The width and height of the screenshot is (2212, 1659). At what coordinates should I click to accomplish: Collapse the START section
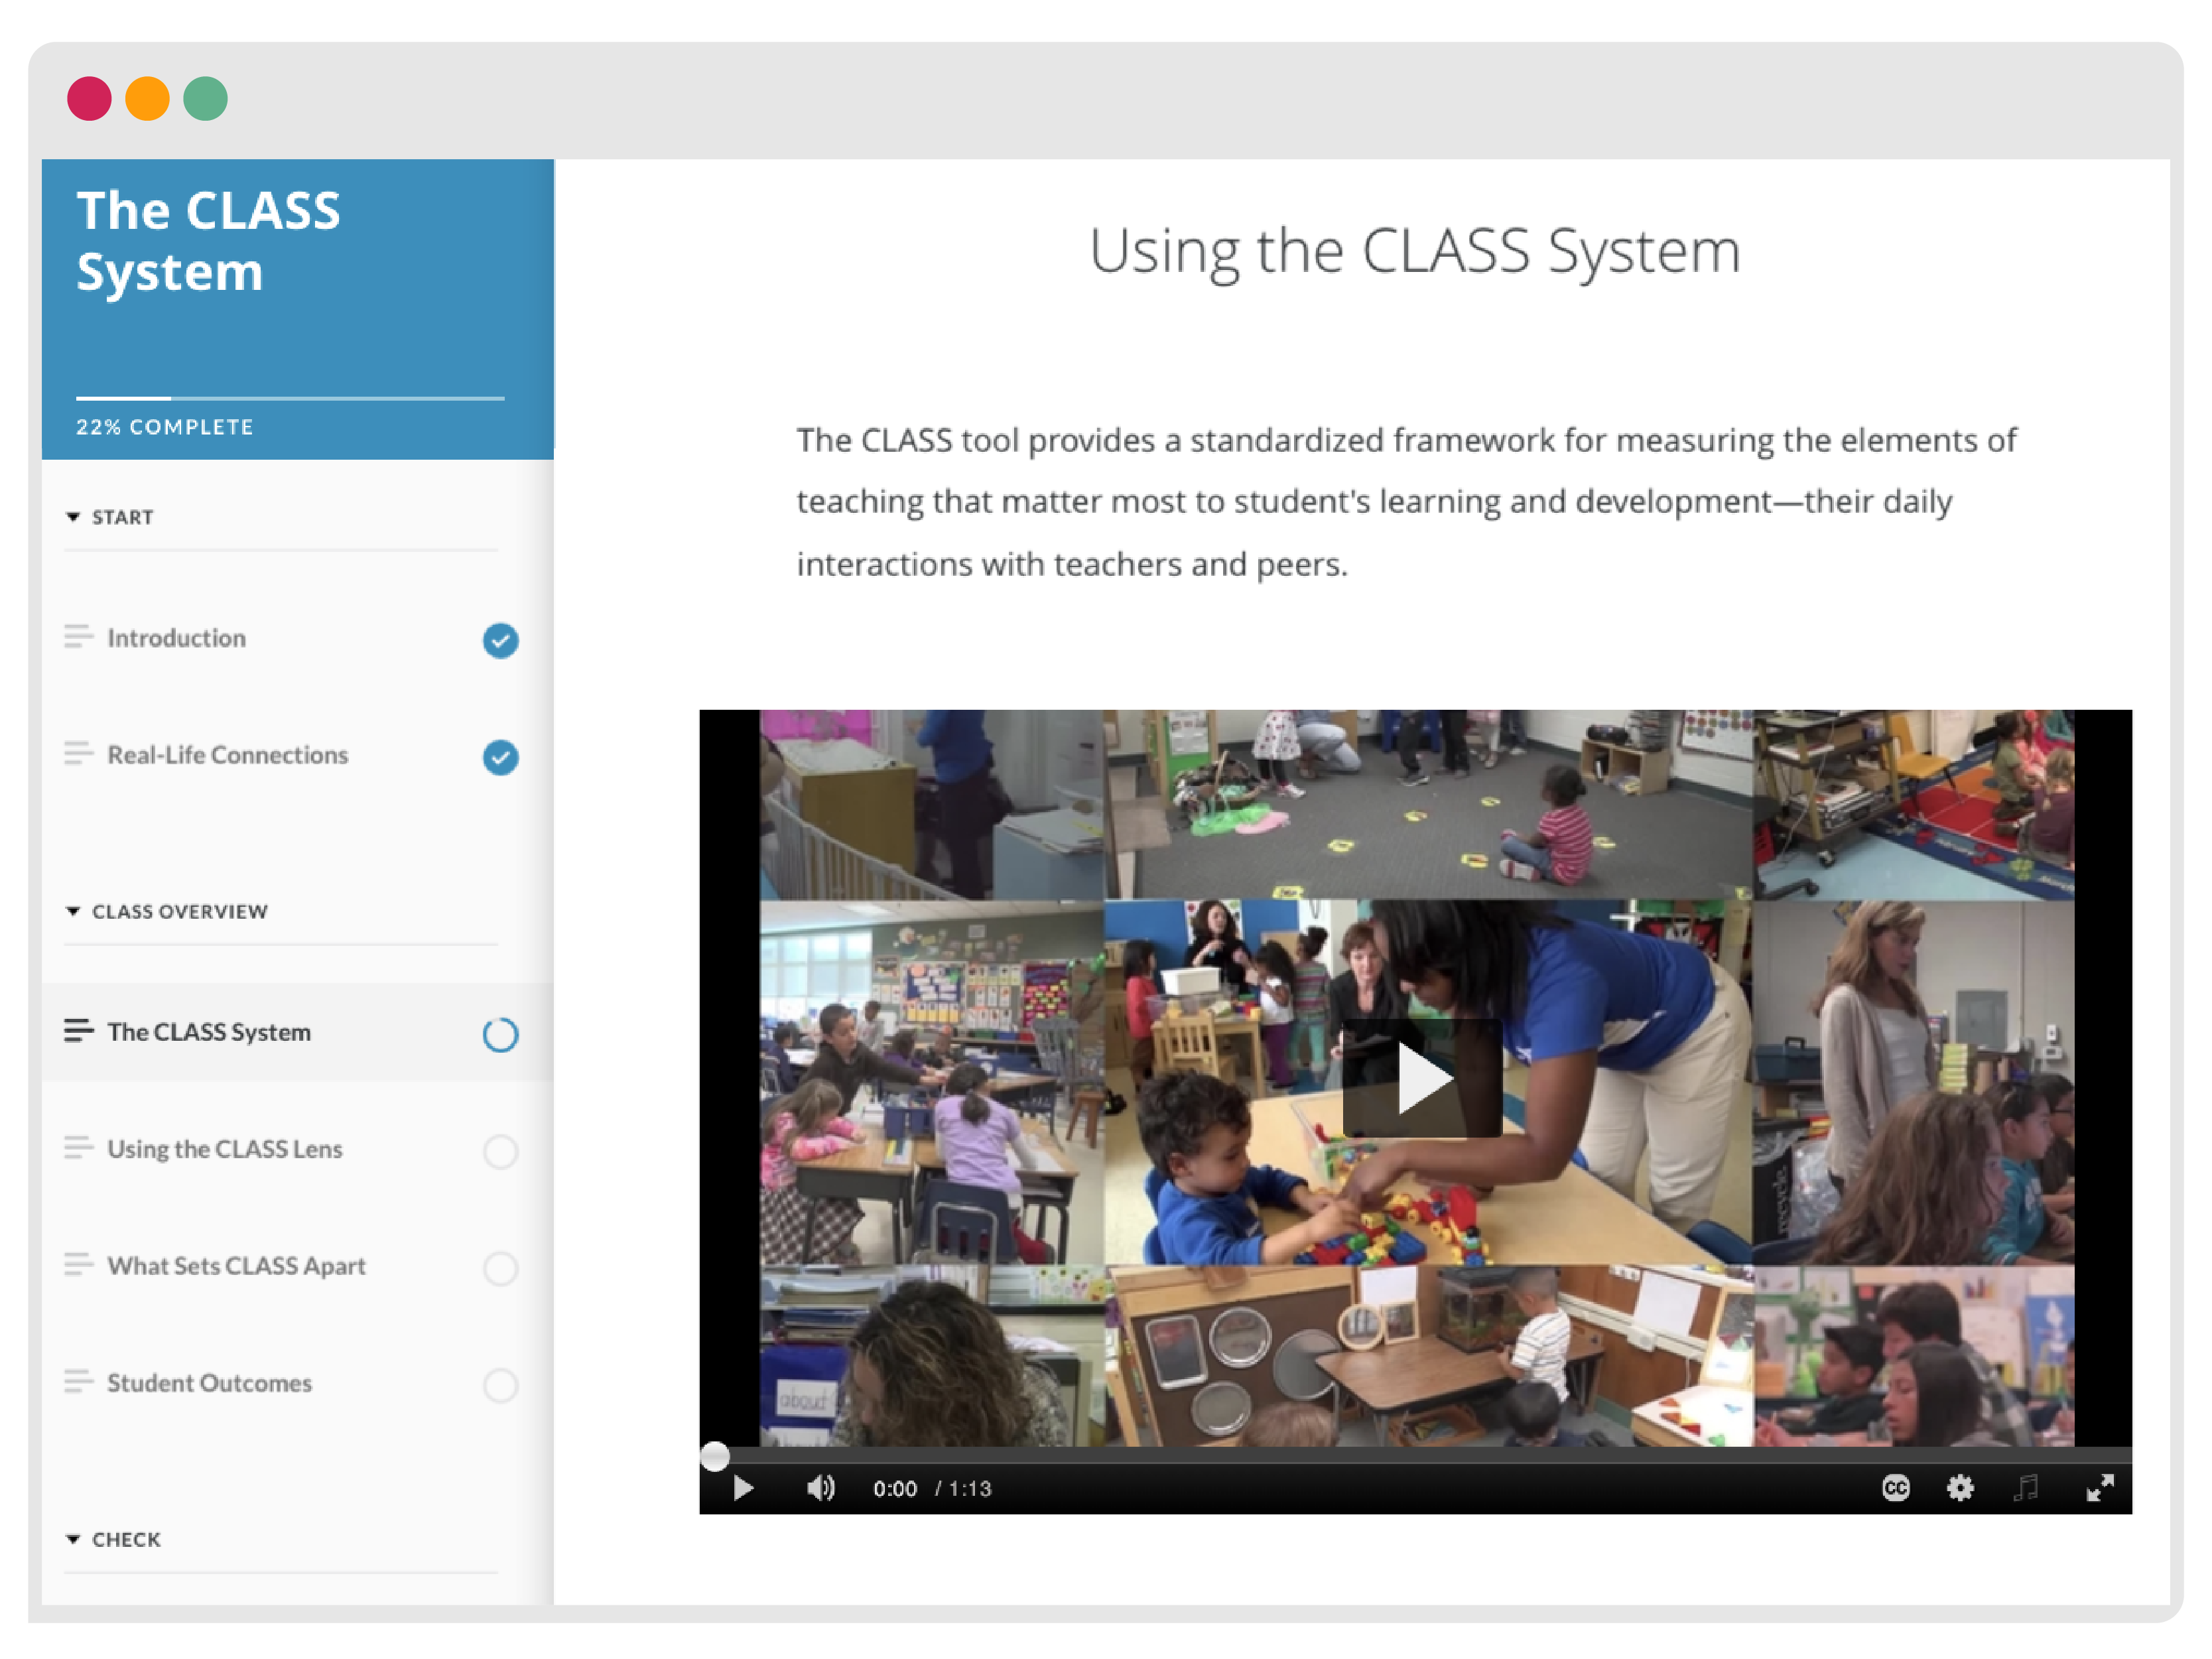73,517
